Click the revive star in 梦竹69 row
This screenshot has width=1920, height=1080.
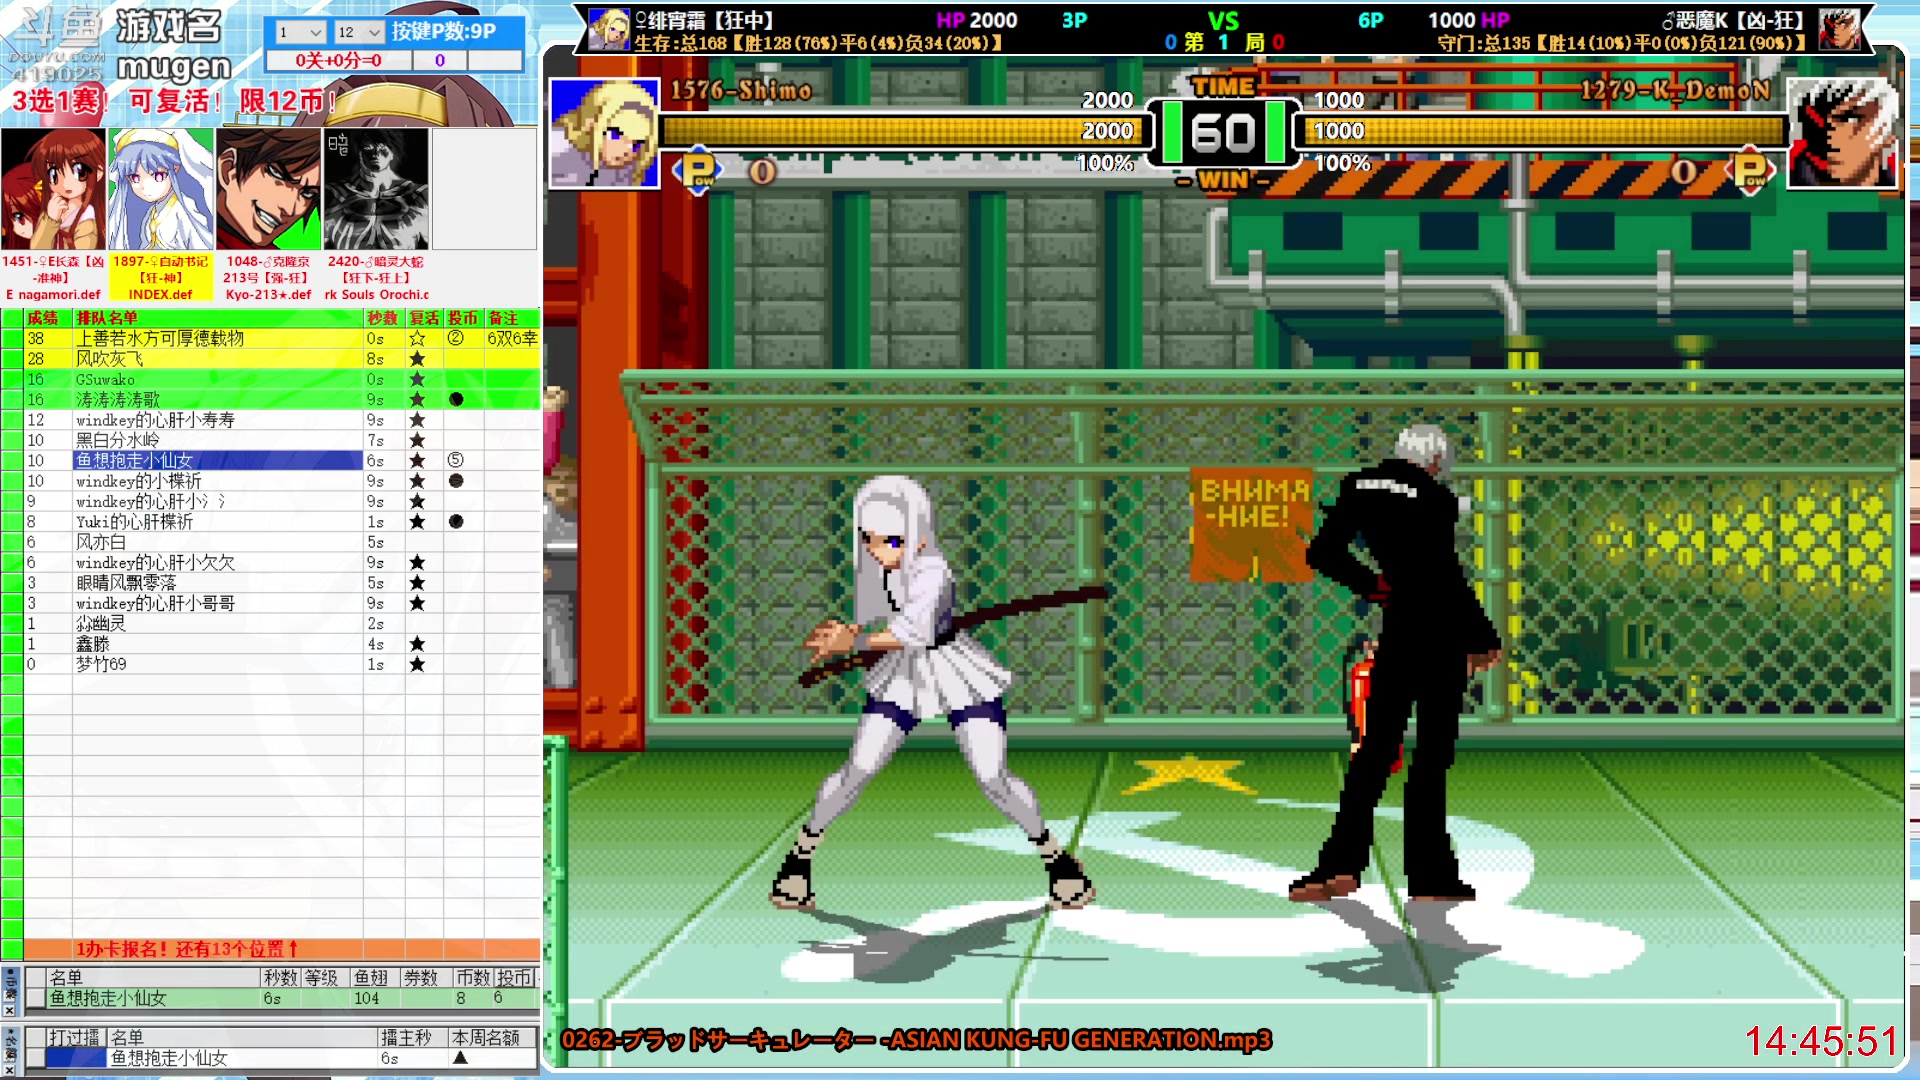tap(417, 664)
